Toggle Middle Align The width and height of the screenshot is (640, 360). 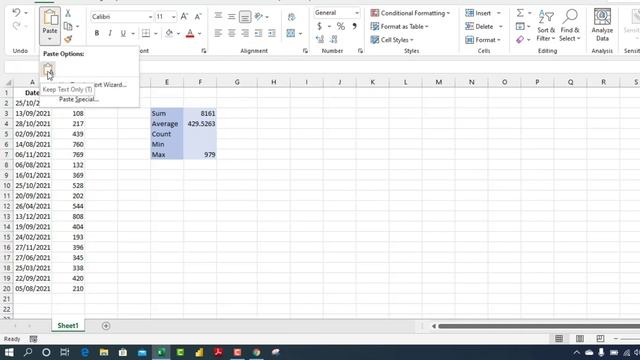point(231,17)
